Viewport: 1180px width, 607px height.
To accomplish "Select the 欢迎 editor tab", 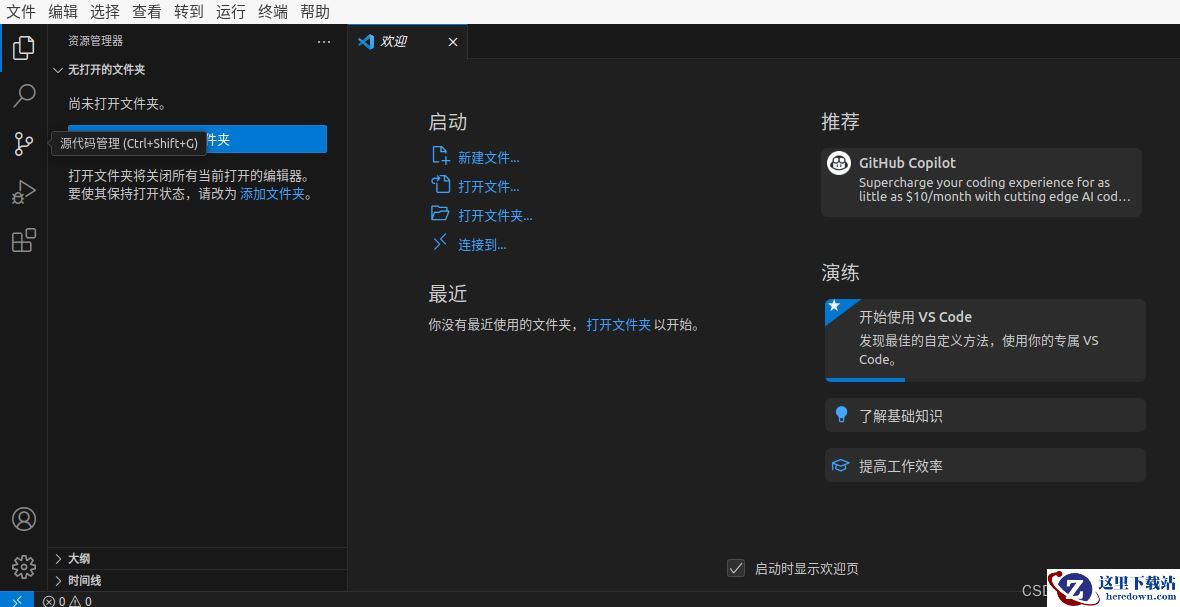I will [407, 41].
